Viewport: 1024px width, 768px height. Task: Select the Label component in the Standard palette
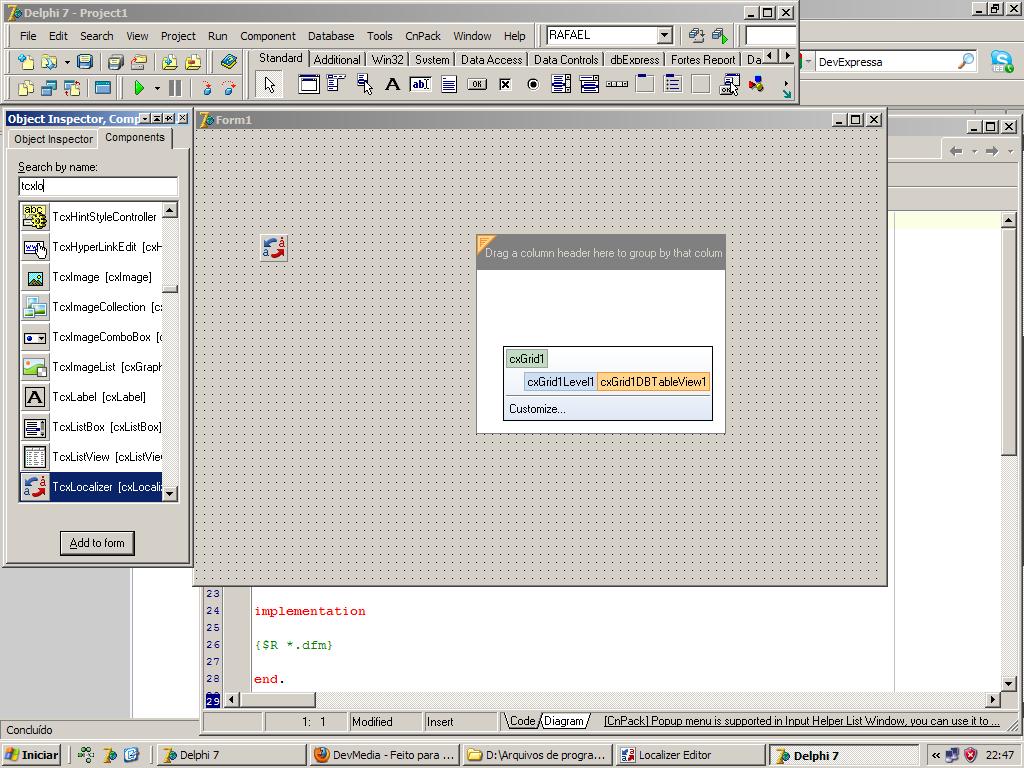[x=392, y=85]
